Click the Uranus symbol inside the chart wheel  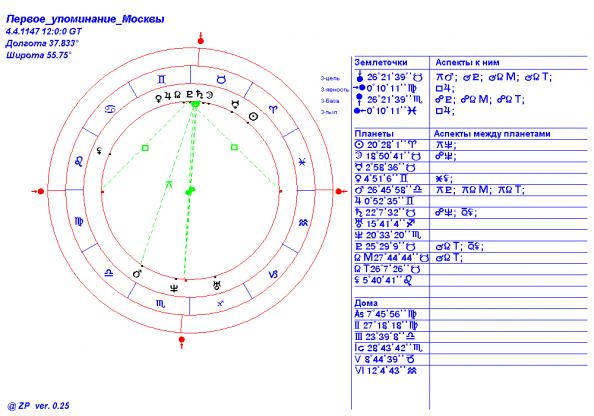(217, 285)
